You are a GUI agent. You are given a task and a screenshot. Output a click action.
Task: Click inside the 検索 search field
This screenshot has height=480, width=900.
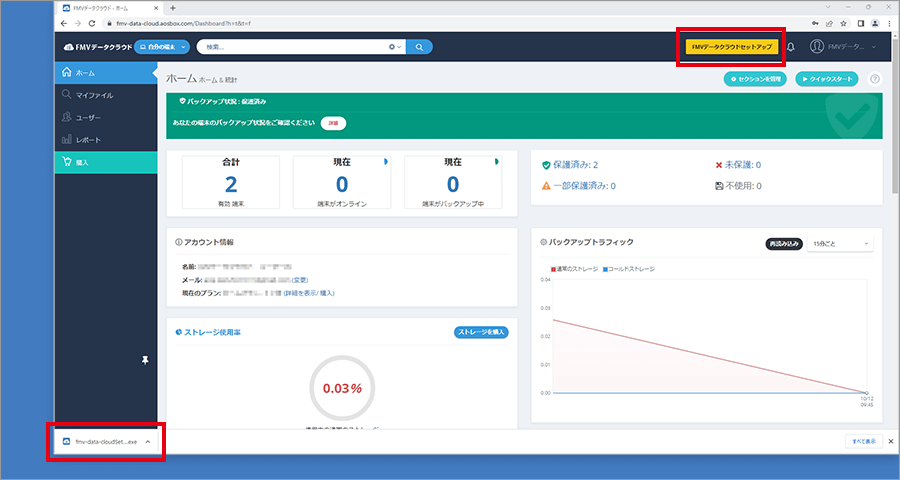[x=290, y=46]
